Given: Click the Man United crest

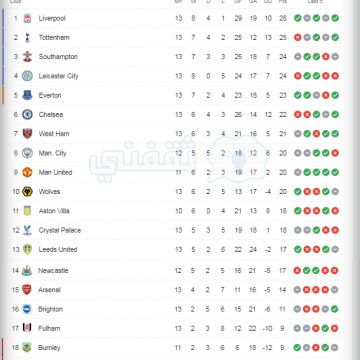Looking at the screenshot, I should click(x=27, y=172).
